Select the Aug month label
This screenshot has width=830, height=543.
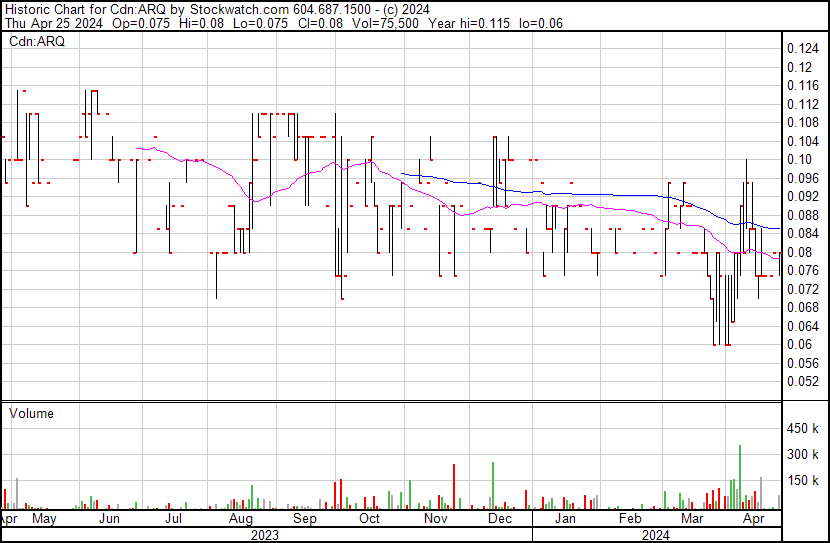[x=240, y=520]
